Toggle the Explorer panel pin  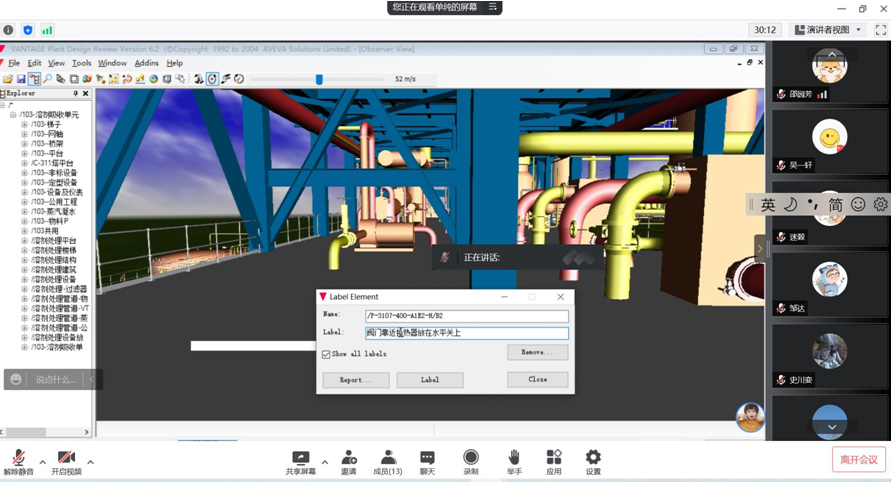[x=75, y=94]
